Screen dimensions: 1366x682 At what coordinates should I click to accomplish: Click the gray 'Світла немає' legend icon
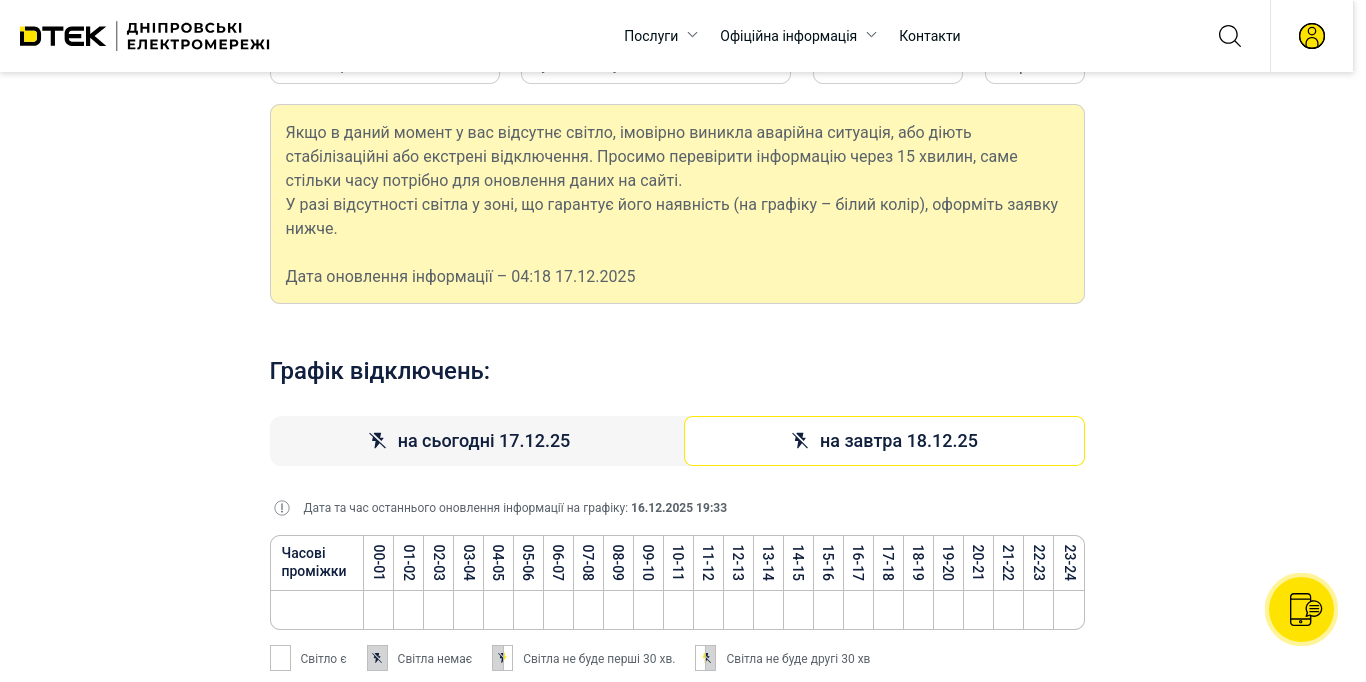click(377, 658)
